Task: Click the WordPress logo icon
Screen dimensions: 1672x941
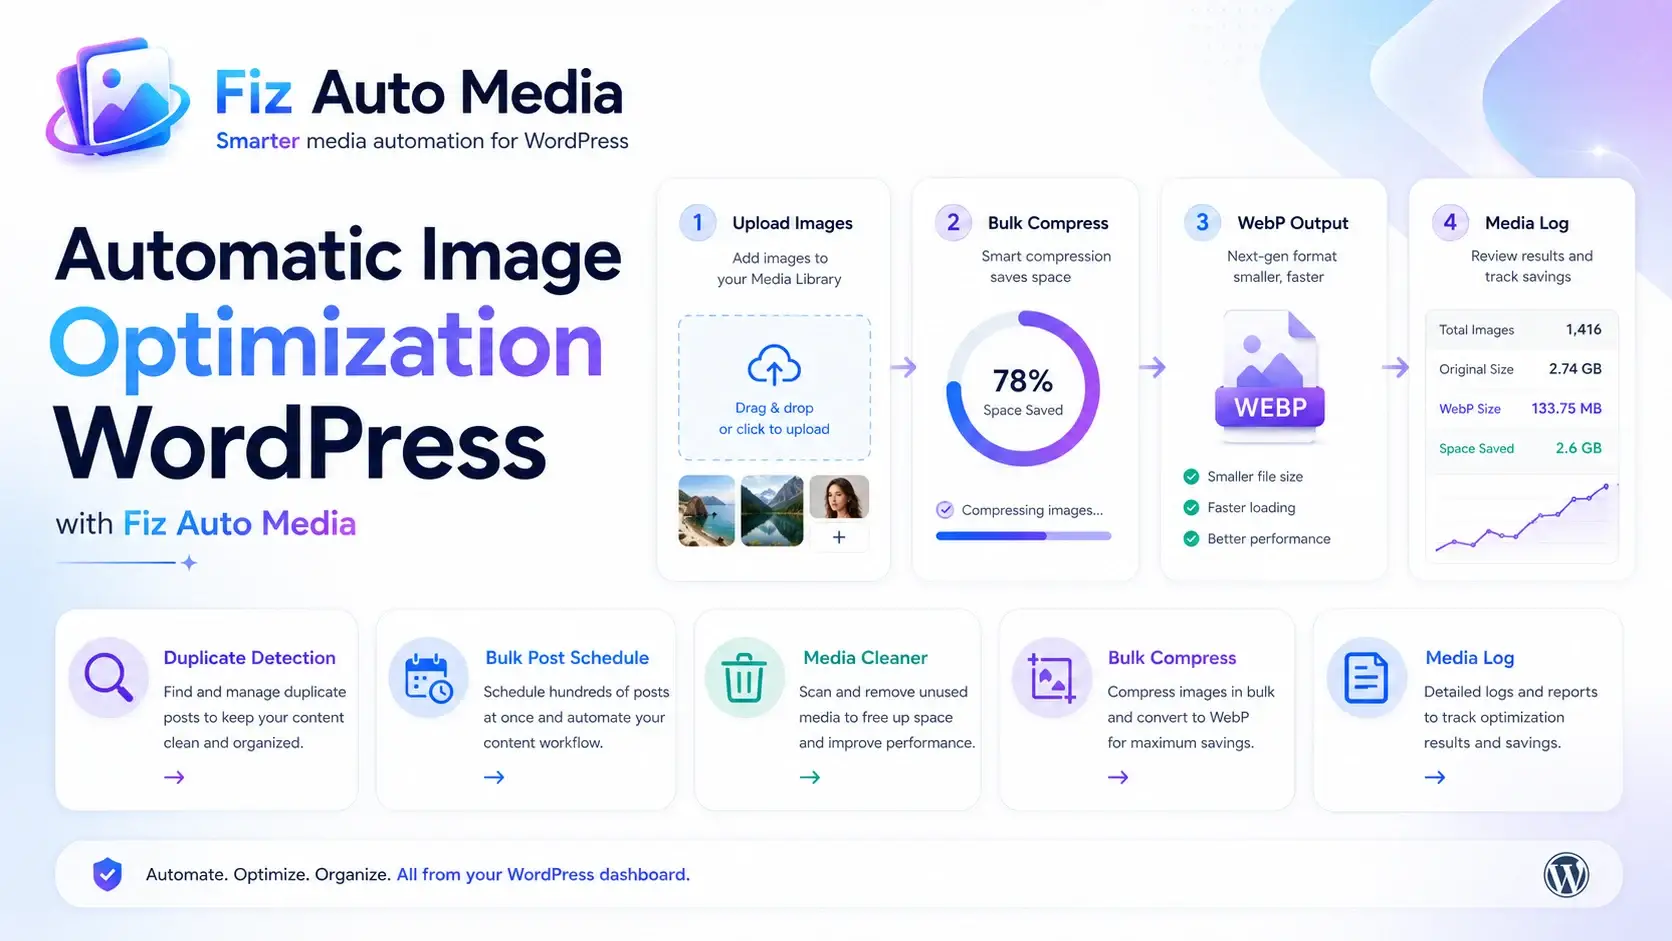Action: coord(1566,875)
